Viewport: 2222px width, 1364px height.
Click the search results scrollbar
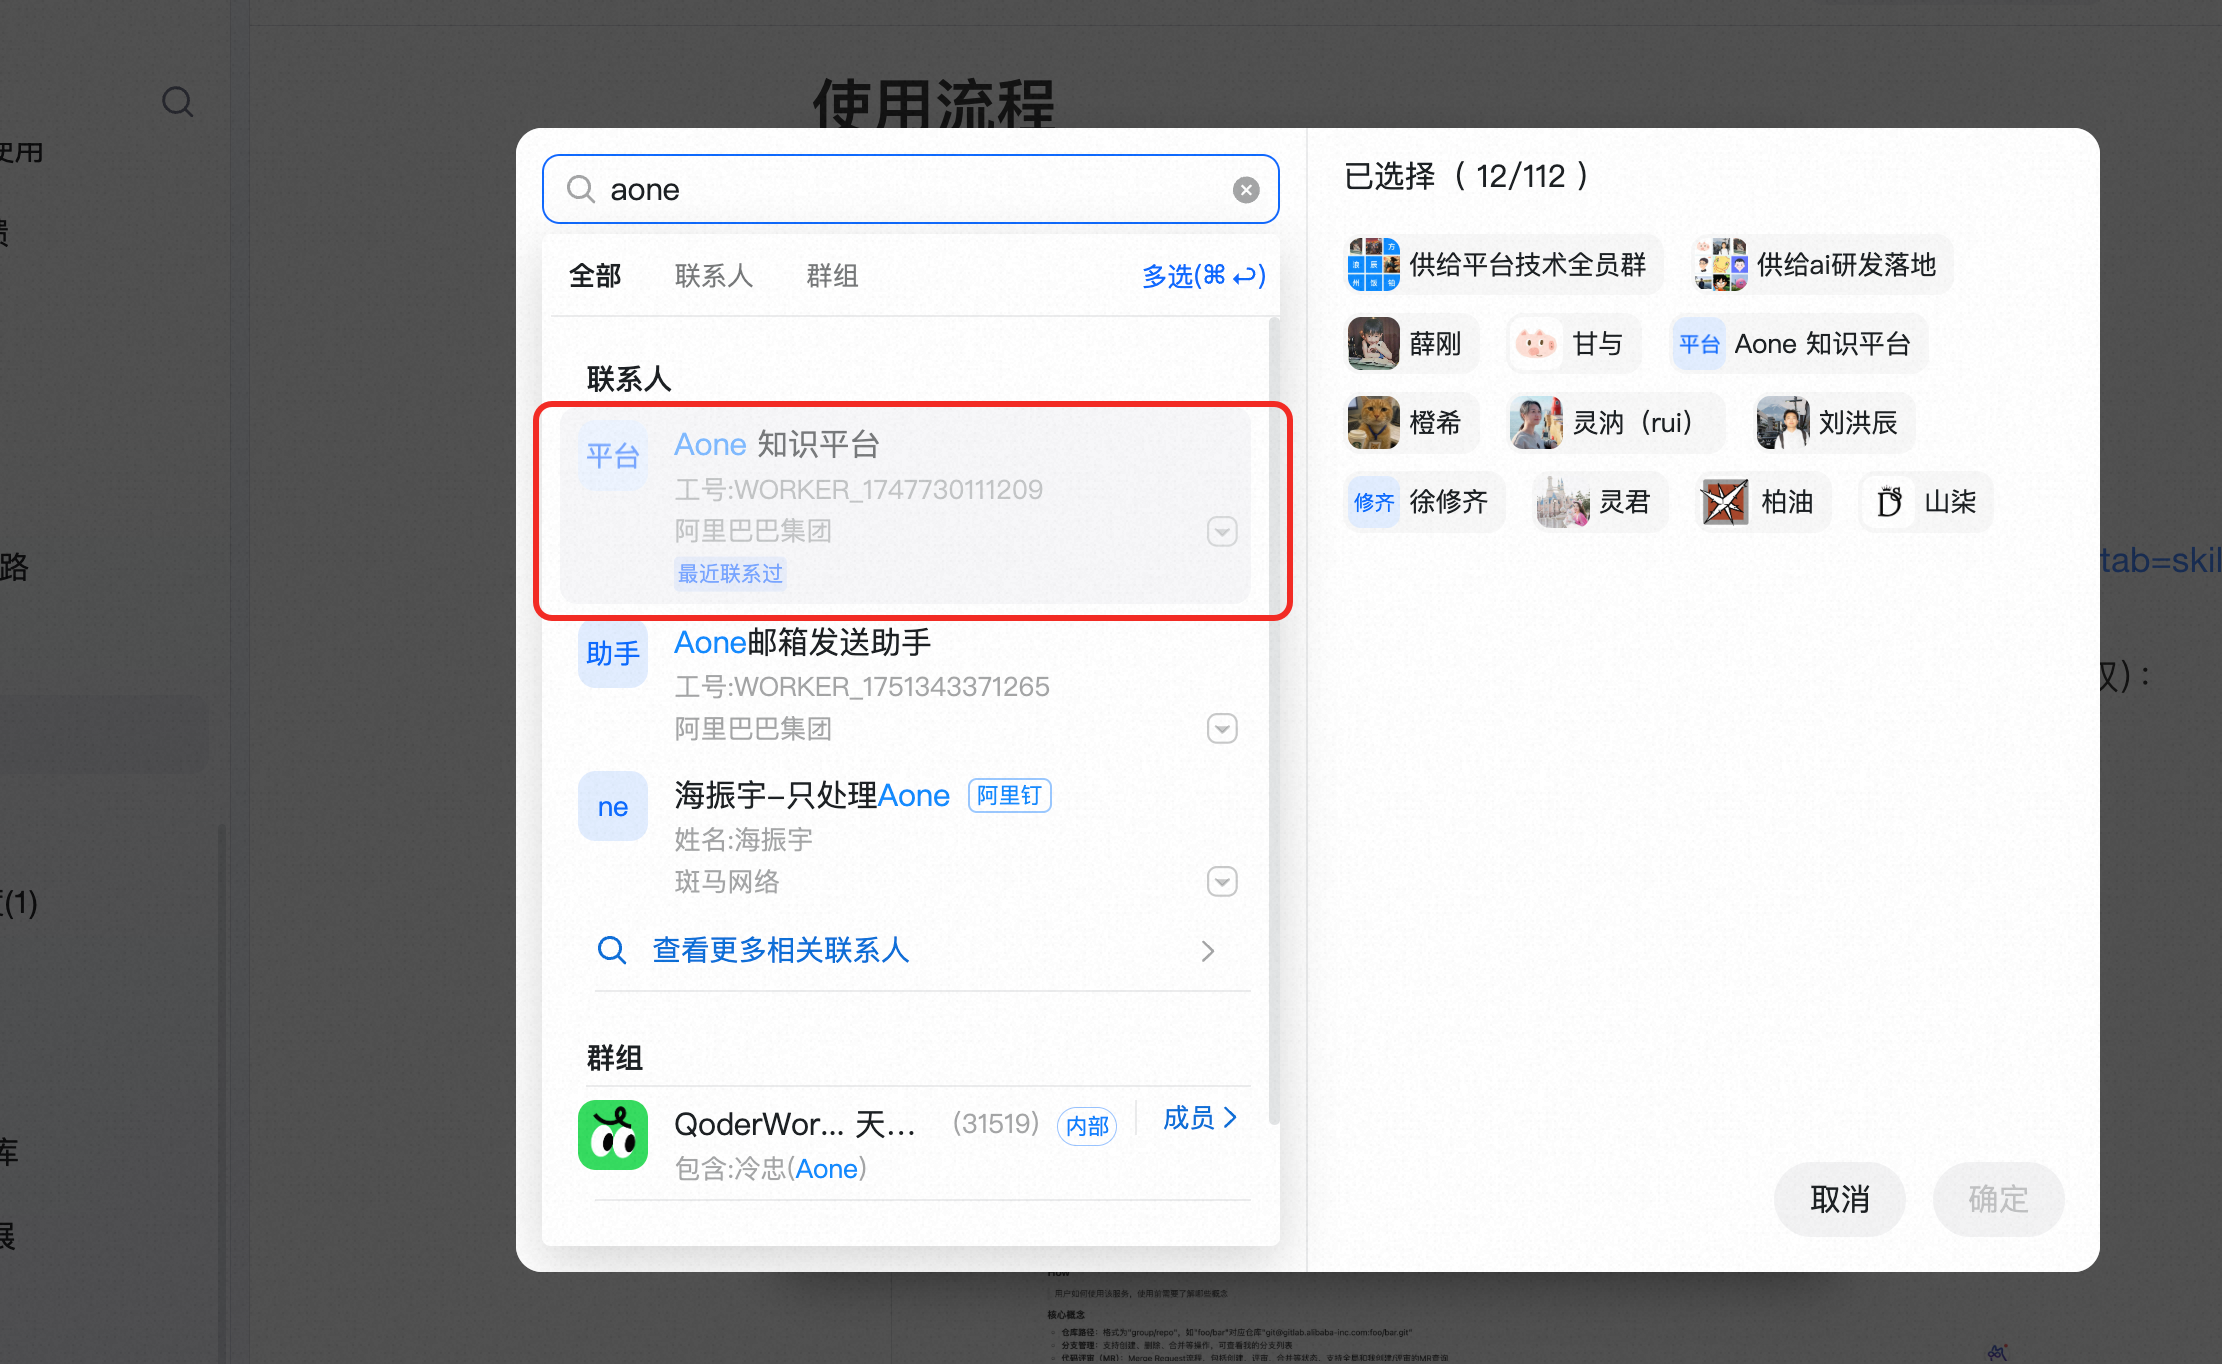1273,720
